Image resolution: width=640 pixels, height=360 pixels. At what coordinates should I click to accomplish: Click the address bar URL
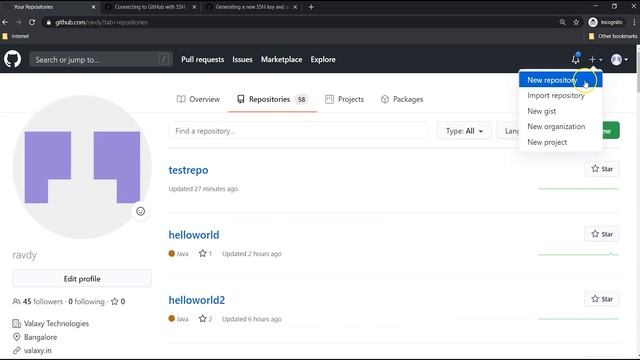(x=101, y=22)
